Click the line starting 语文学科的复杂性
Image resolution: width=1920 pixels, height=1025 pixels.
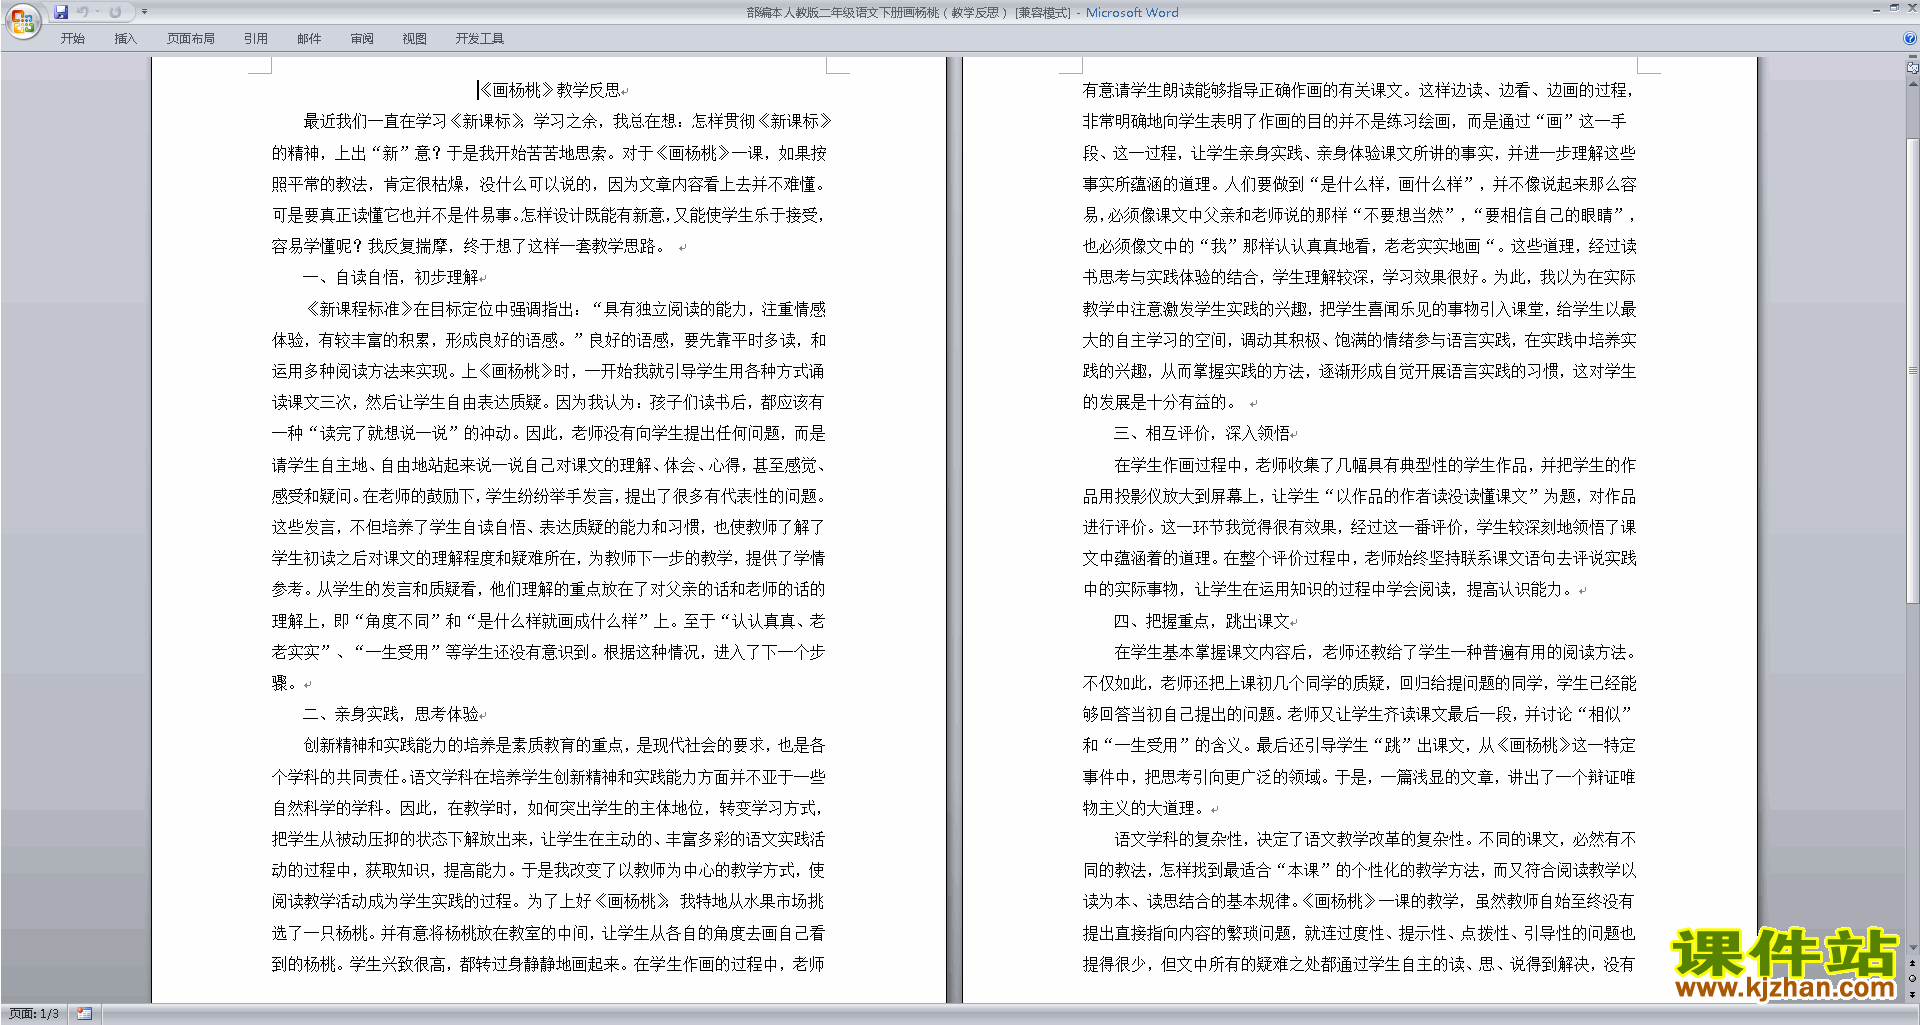click(1375, 839)
